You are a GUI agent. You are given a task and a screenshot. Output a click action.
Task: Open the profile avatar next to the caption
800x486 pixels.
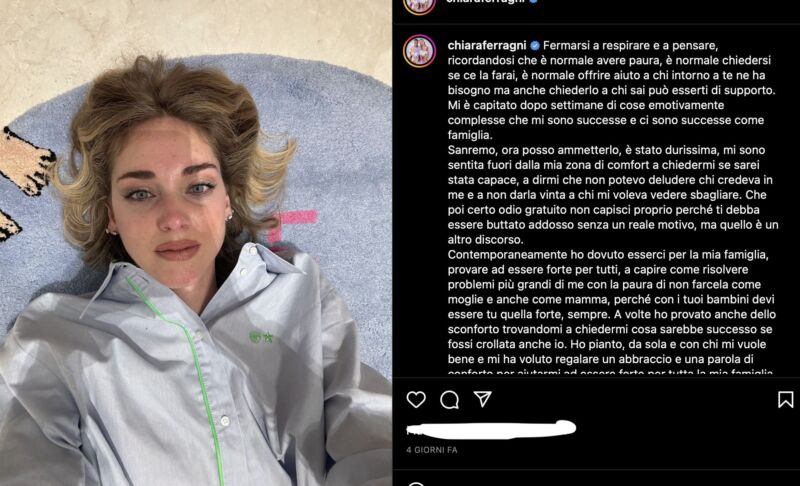coord(419,51)
